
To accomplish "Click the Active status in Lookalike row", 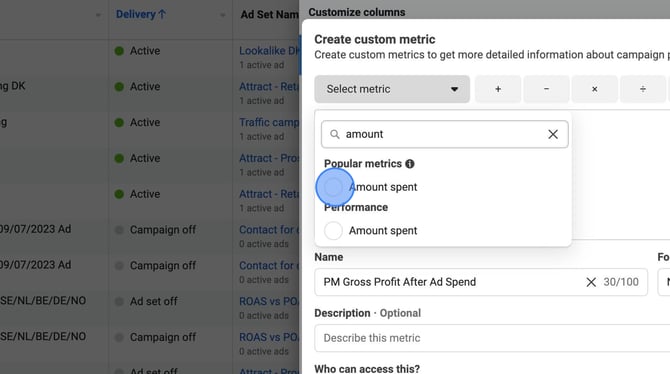I will [145, 50].
